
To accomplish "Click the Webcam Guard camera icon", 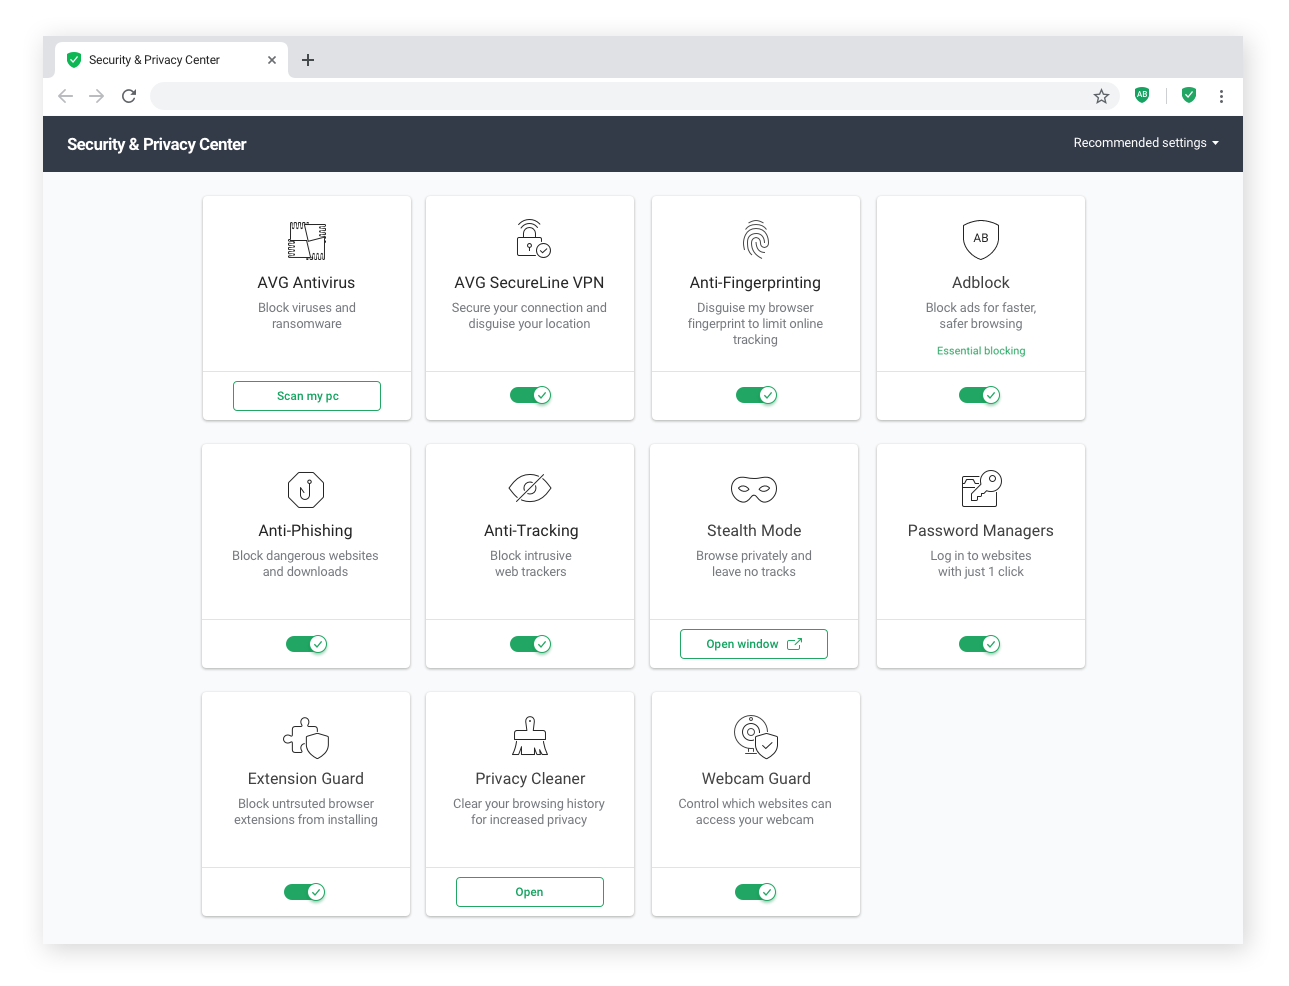I will coord(755,736).
